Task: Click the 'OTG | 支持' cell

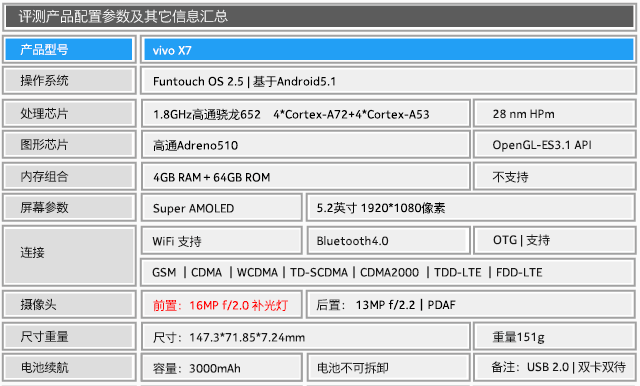Action: tap(555, 240)
